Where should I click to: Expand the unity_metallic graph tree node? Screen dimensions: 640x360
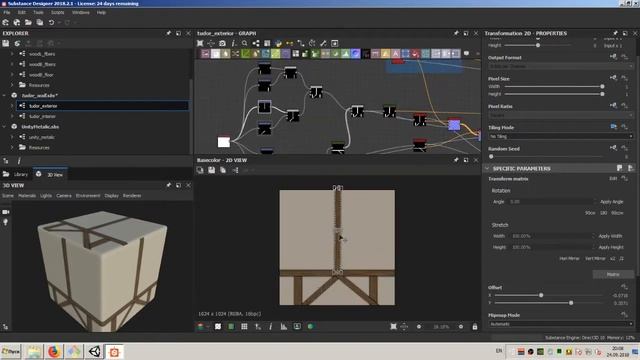coord(12,137)
